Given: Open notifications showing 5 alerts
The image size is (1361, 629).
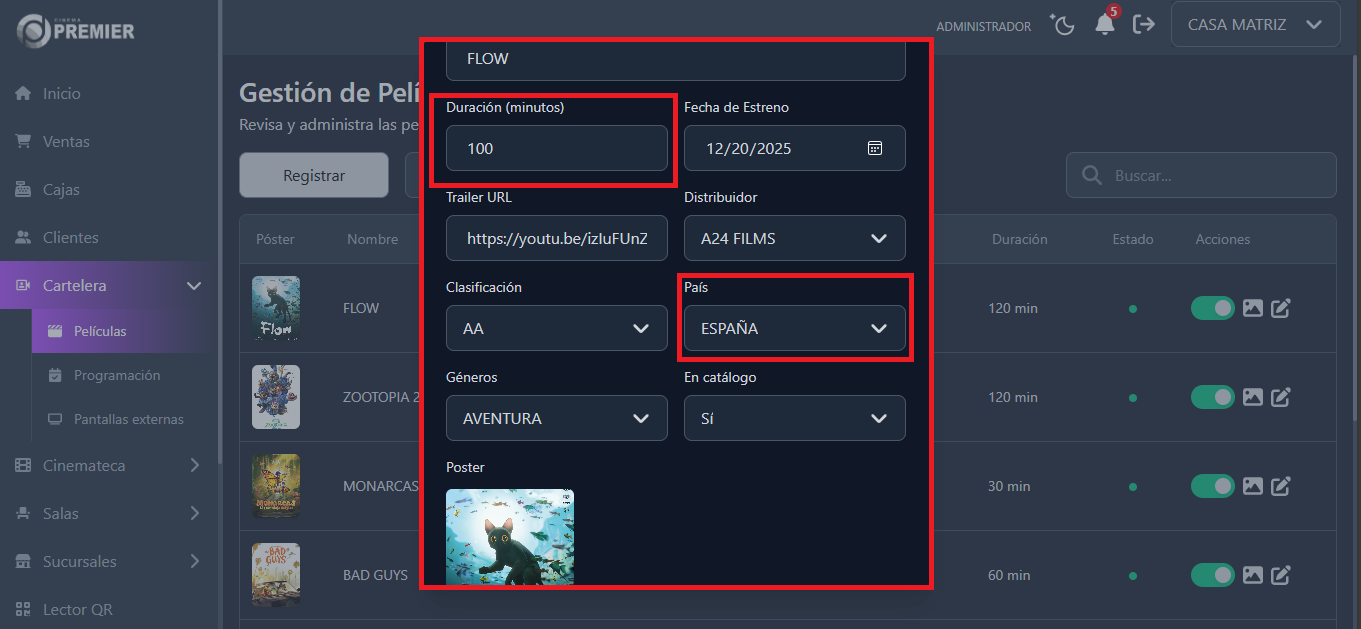Looking at the screenshot, I should (1104, 26).
